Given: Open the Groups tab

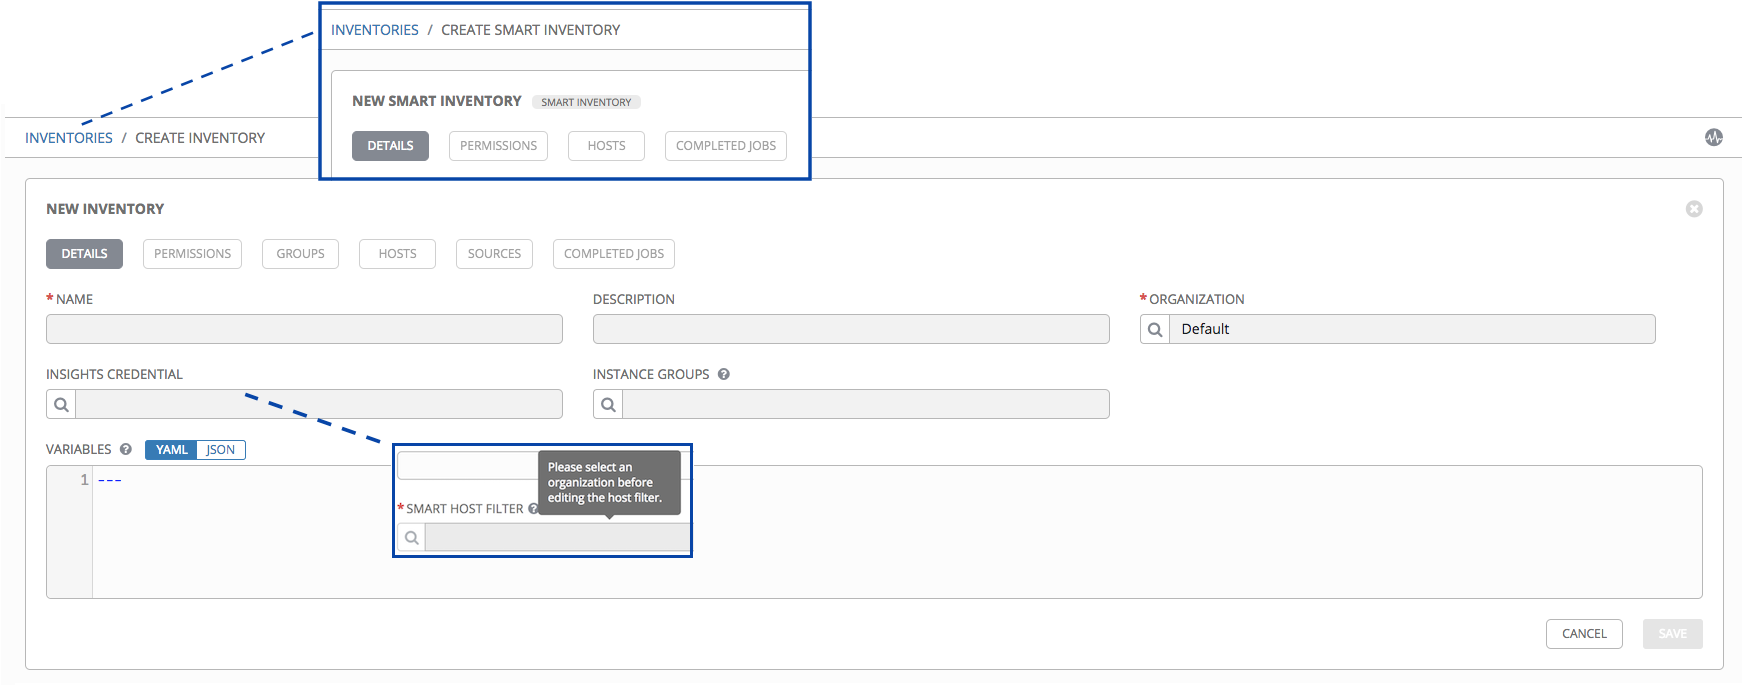Looking at the screenshot, I should (300, 254).
